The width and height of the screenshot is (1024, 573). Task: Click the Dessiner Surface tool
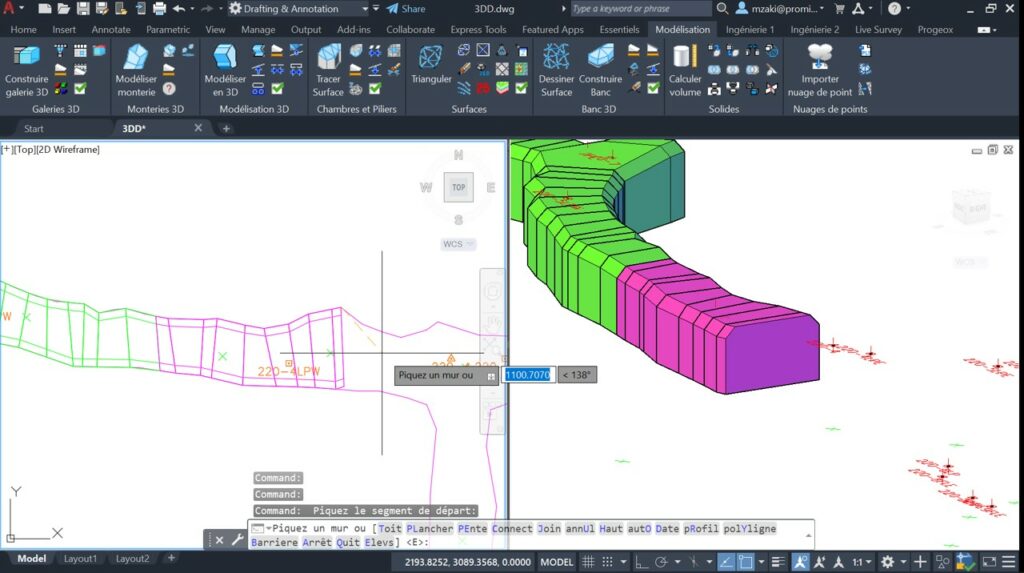click(x=556, y=71)
